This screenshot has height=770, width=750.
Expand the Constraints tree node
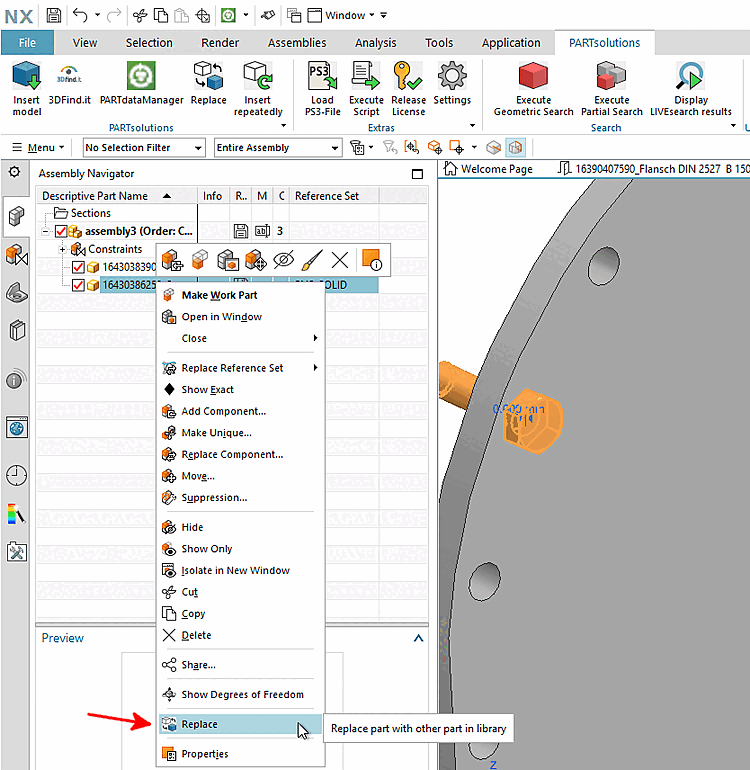pyautogui.click(x=62, y=249)
